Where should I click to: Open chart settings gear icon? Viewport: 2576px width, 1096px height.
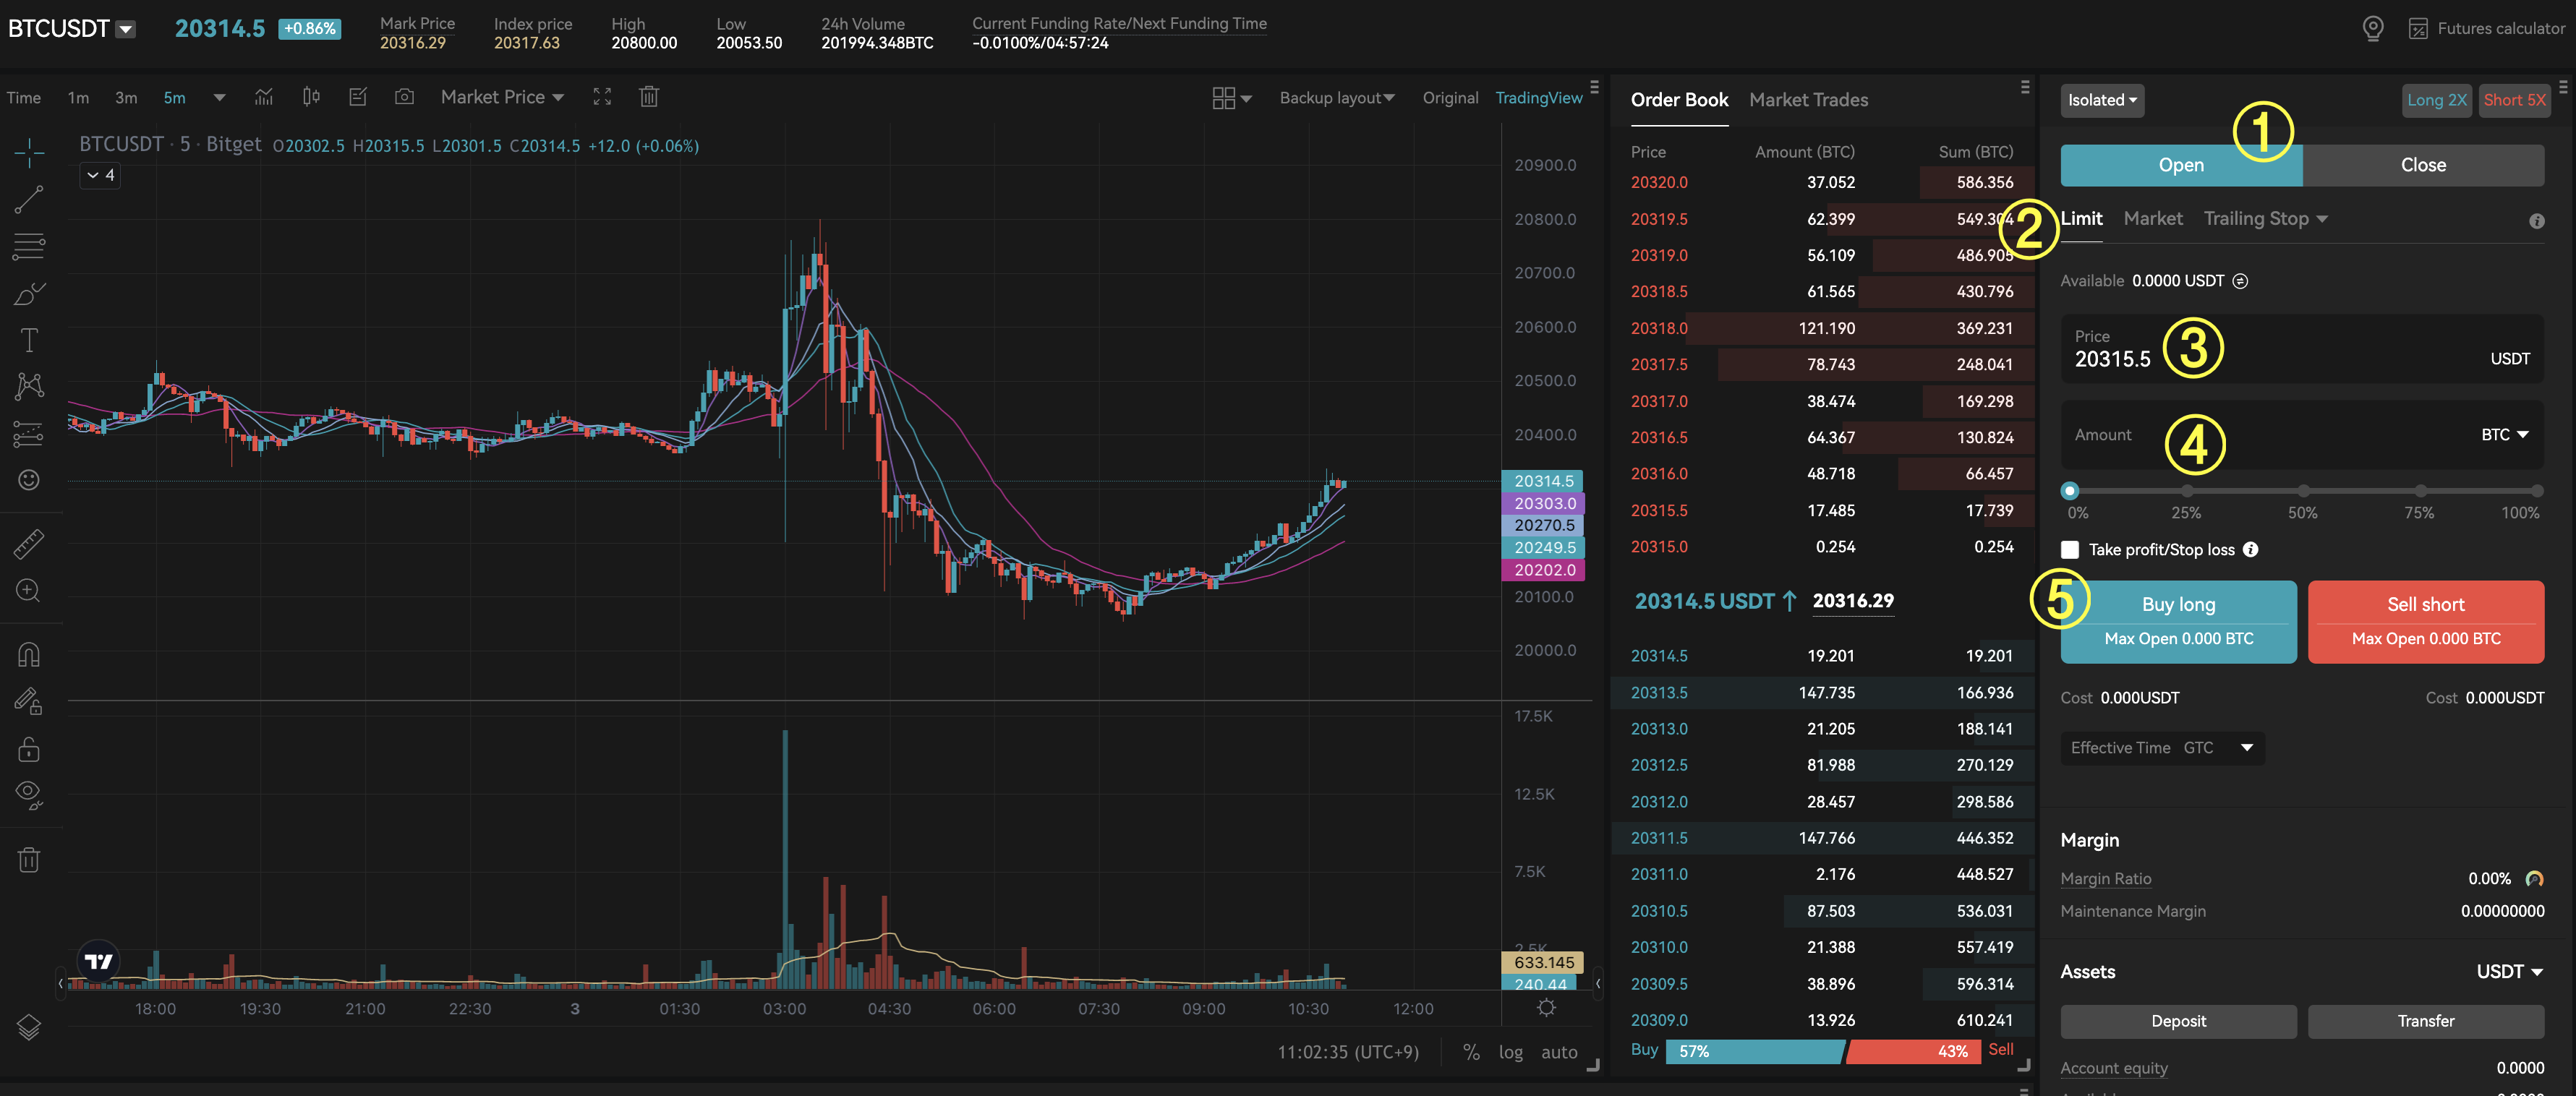[x=1546, y=1008]
